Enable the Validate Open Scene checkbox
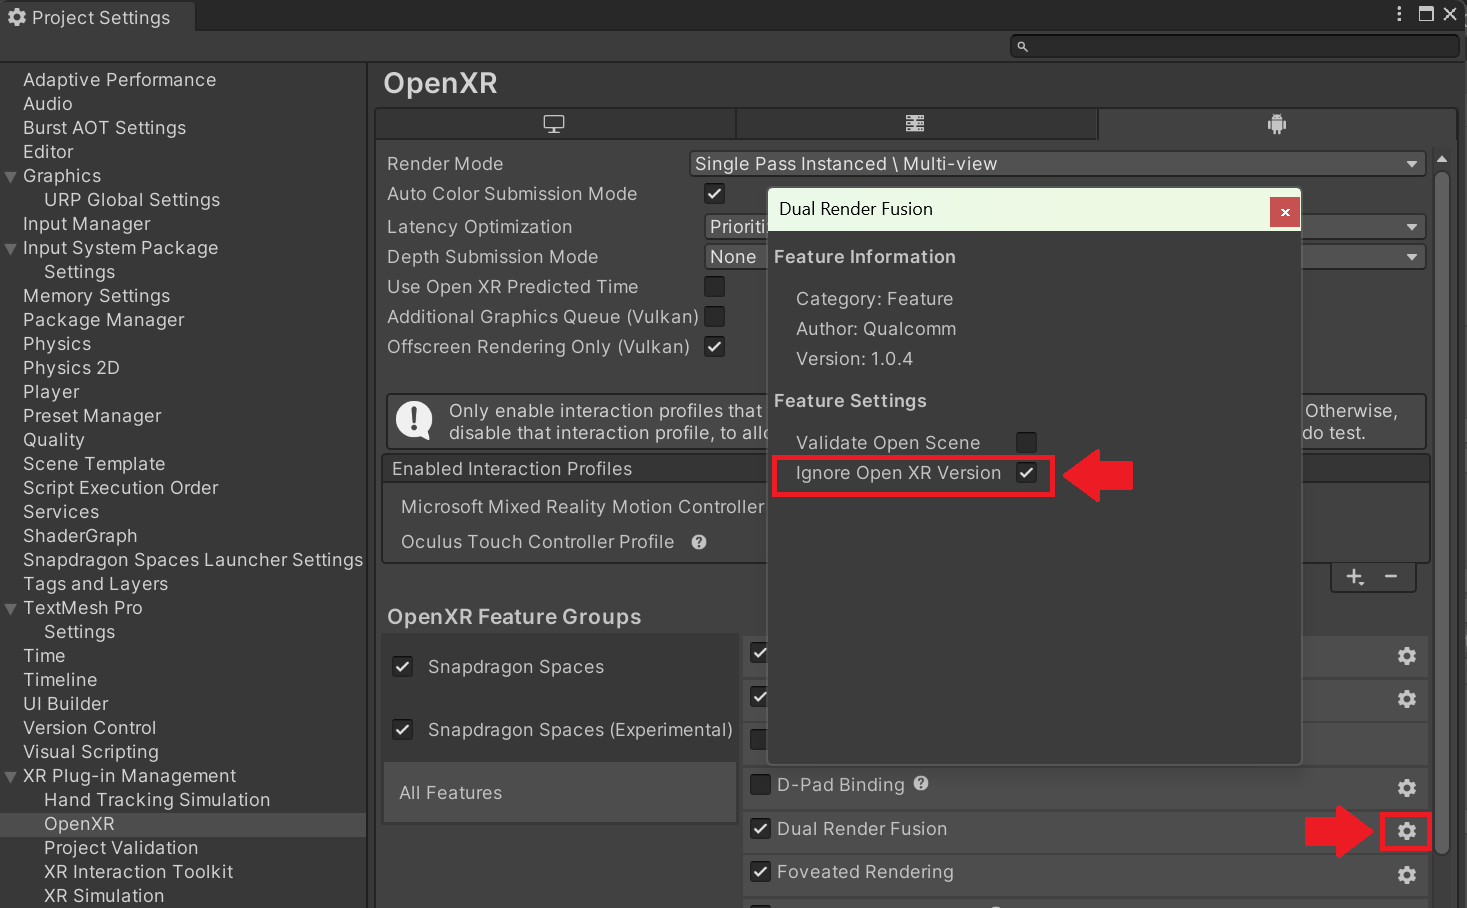The height and width of the screenshot is (908, 1467). tap(1026, 442)
